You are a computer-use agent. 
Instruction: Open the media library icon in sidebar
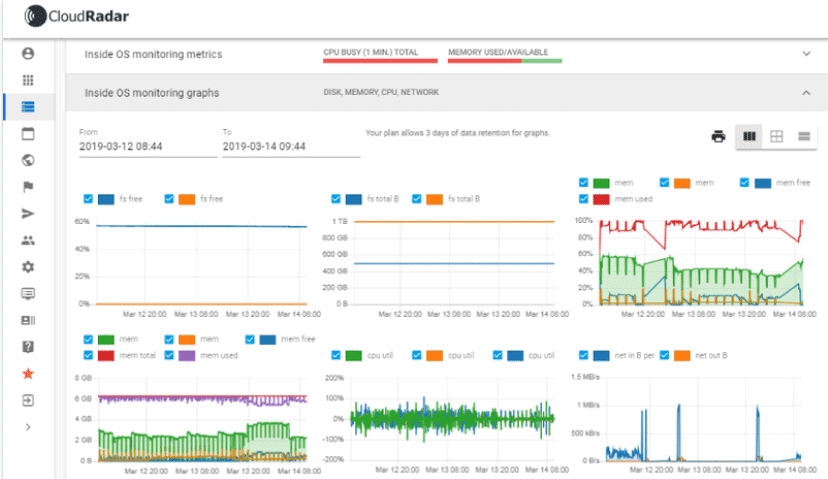tap(28, 320)
